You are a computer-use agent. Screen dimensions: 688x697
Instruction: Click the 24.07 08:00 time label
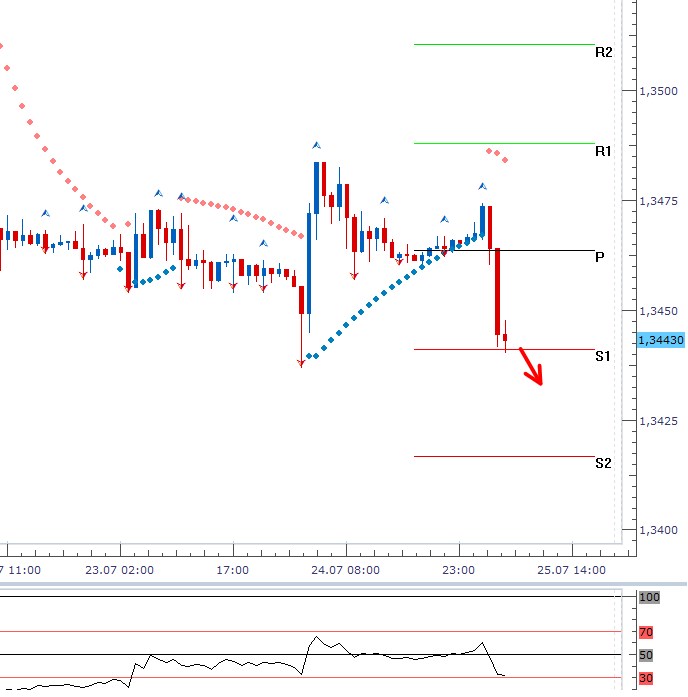click(345, 570)
